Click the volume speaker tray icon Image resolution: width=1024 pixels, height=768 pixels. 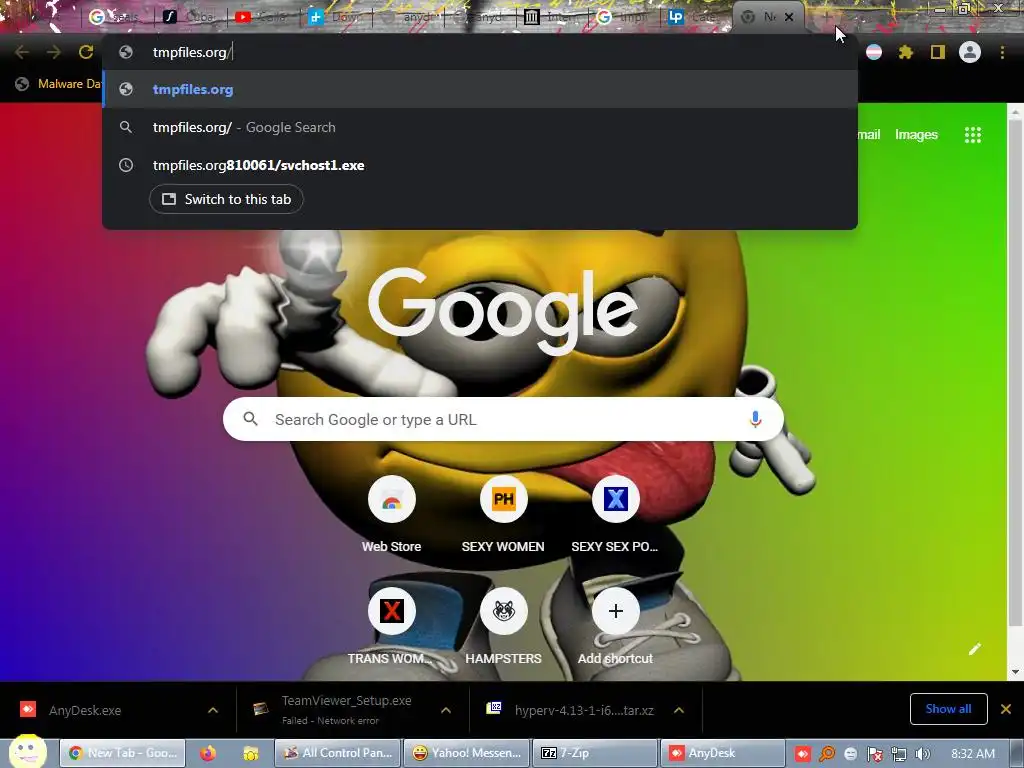(922, 754)
